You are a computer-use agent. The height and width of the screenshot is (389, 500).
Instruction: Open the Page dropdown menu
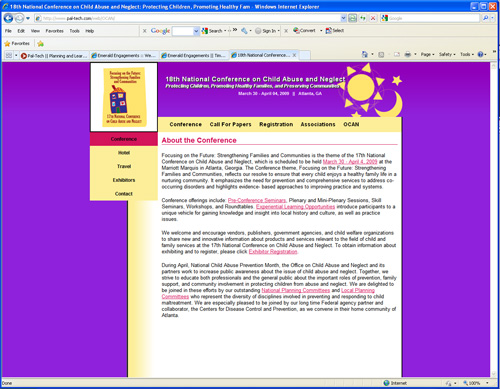pos(427,54)
